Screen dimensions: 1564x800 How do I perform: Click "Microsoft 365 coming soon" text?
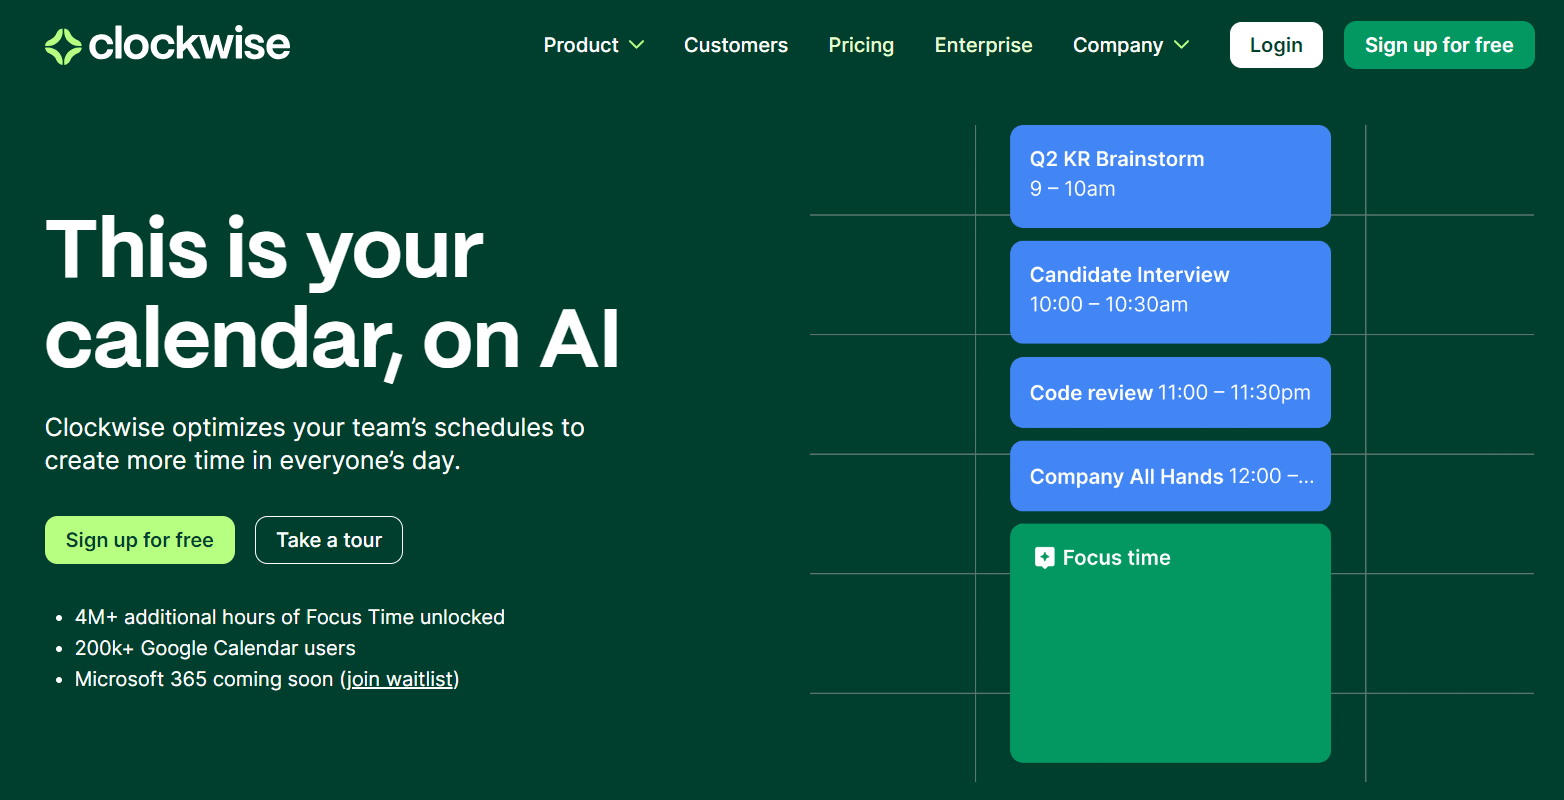click(204, 679)
